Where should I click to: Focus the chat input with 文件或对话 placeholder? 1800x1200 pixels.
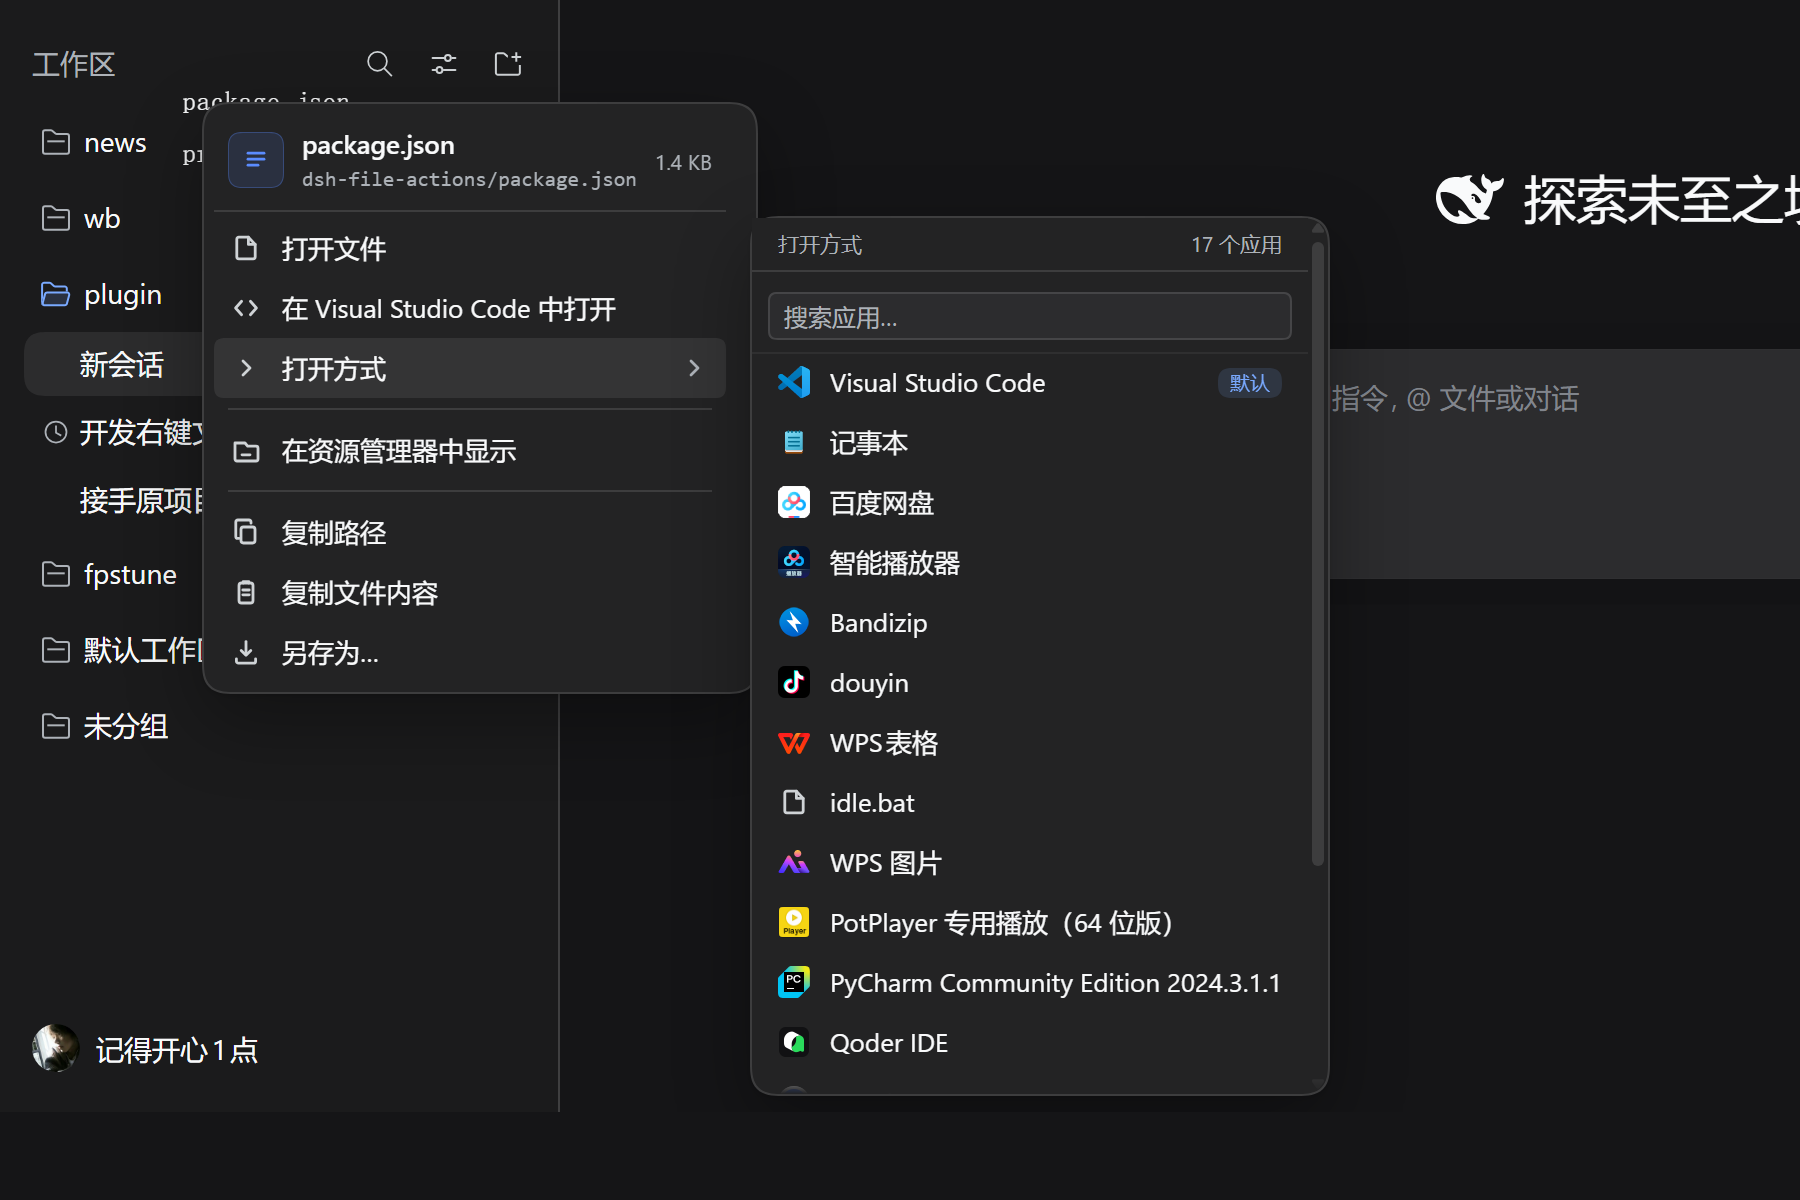1565,463
